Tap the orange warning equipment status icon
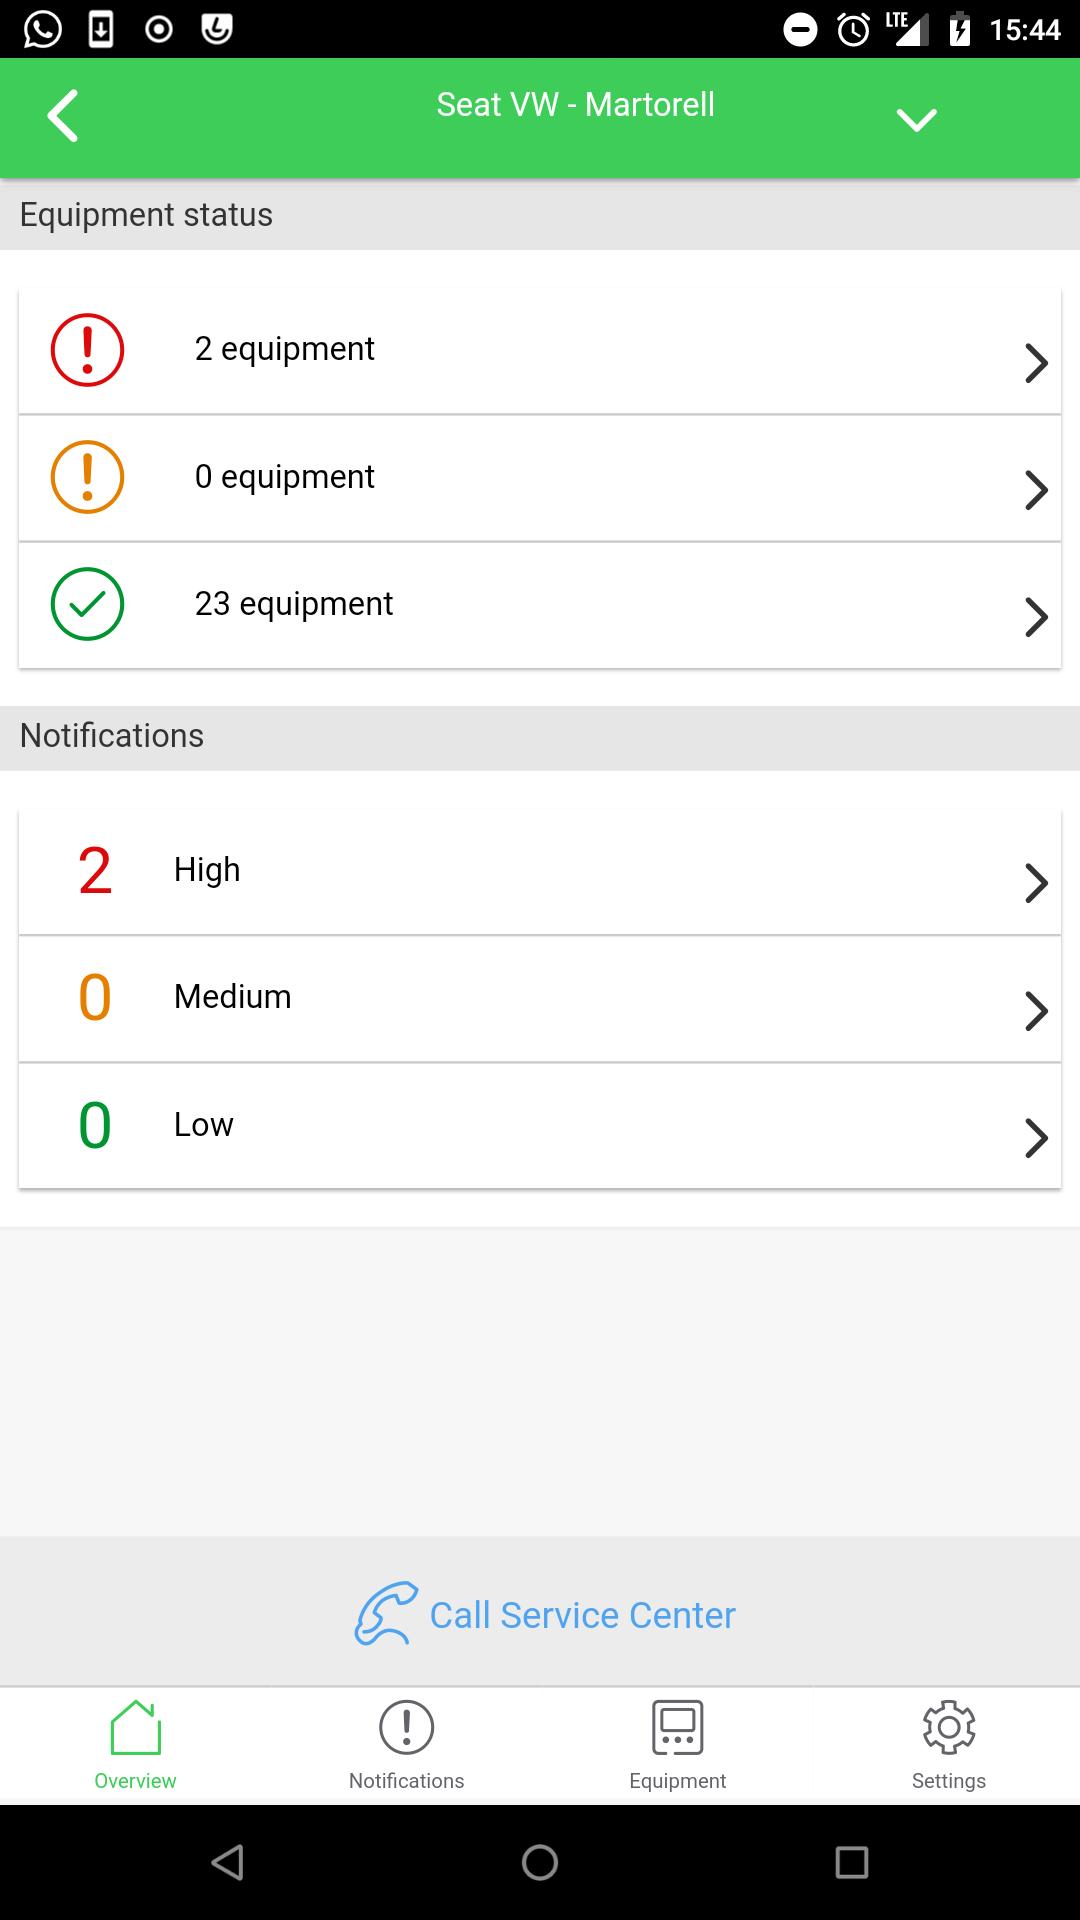This screenshot has height=1920, width=1080. [87, 477]
